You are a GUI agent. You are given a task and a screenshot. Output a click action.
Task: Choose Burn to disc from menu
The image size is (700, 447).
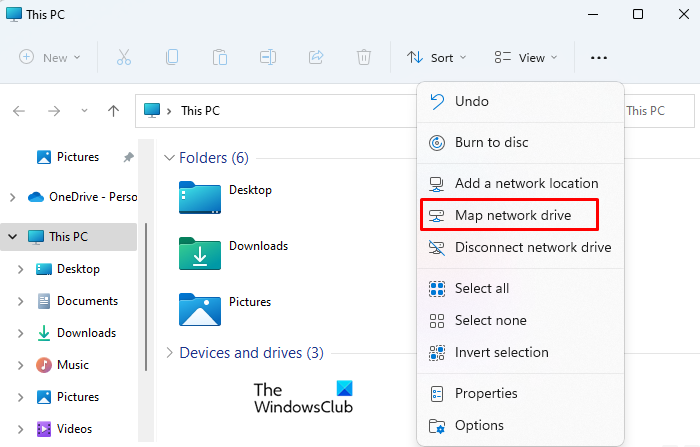coord(520,142)
